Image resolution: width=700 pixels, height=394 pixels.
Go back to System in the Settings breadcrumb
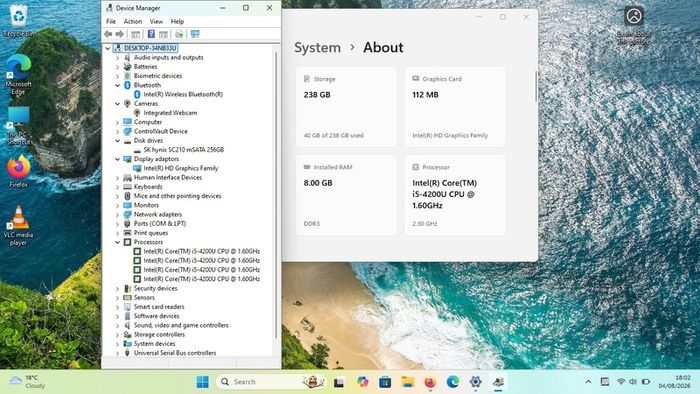(x=317, y=47)
